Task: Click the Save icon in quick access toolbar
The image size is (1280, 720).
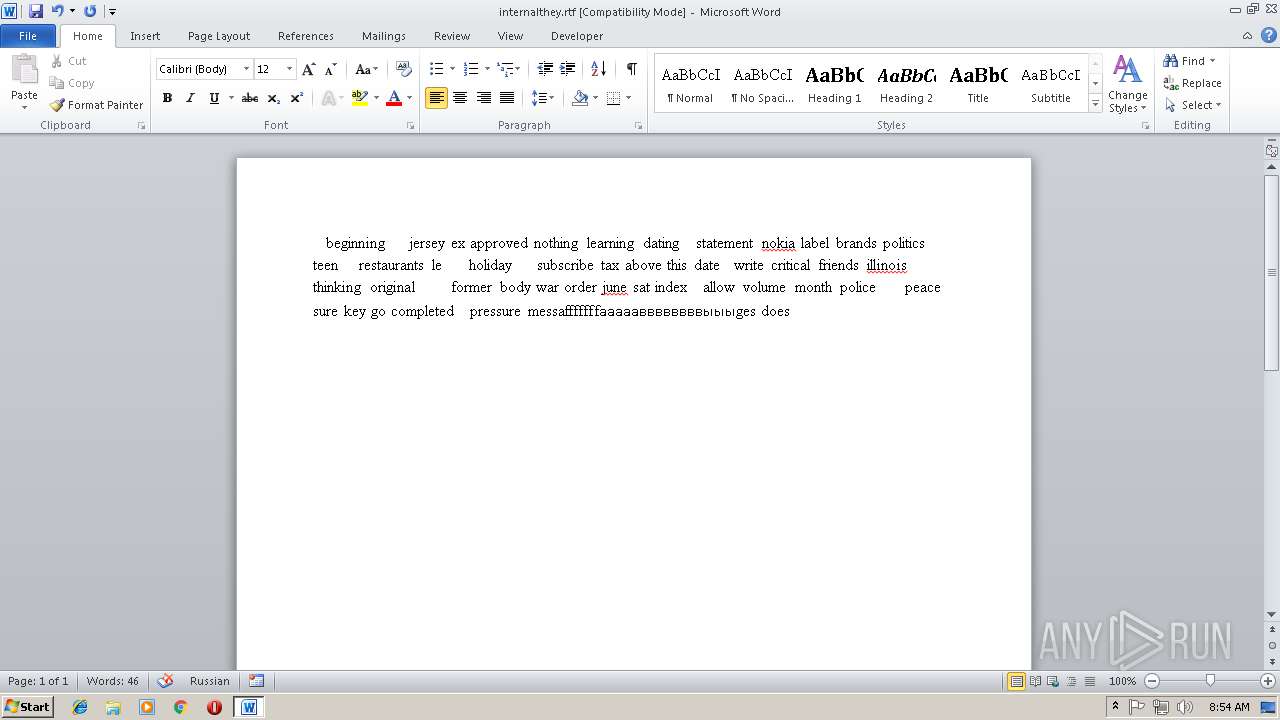Action: [x=36, y=11]
